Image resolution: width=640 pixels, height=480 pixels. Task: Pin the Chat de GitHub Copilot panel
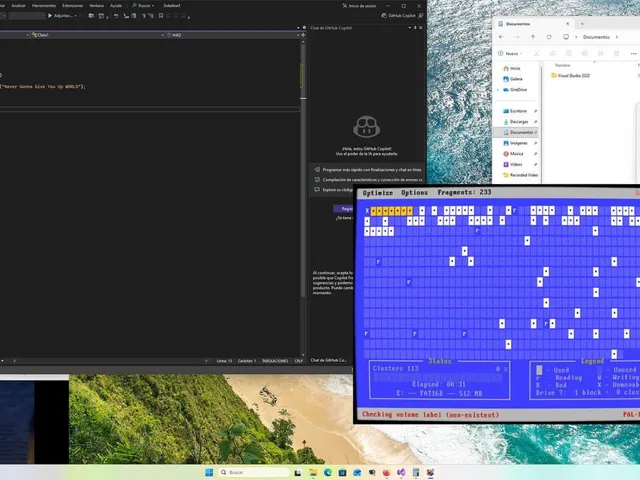pos(415,28)
